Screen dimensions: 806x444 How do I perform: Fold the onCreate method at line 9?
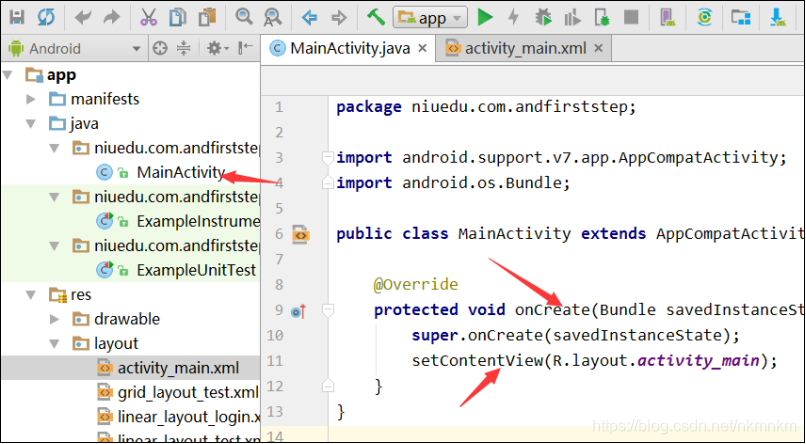327,310
